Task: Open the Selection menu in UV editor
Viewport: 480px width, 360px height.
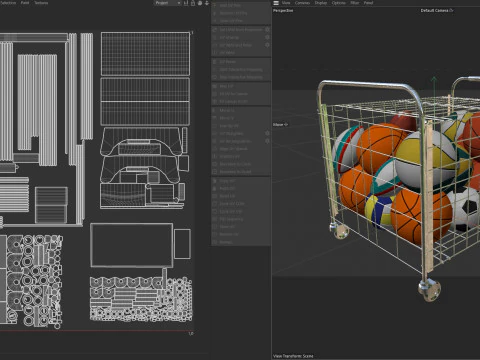Action: (x=7, y=3)
